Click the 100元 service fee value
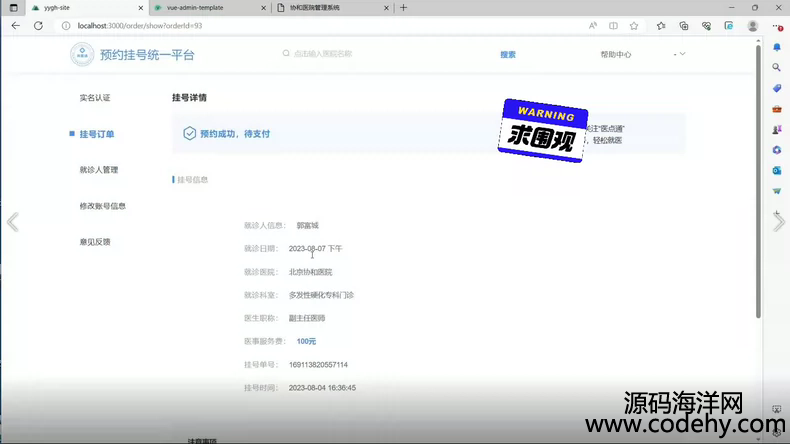Viewport: 790px width, 444px height. tap(306, 341)
